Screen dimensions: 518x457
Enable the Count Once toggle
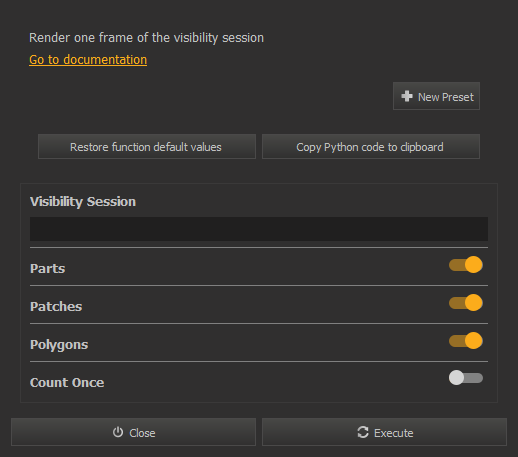[466, 378]
